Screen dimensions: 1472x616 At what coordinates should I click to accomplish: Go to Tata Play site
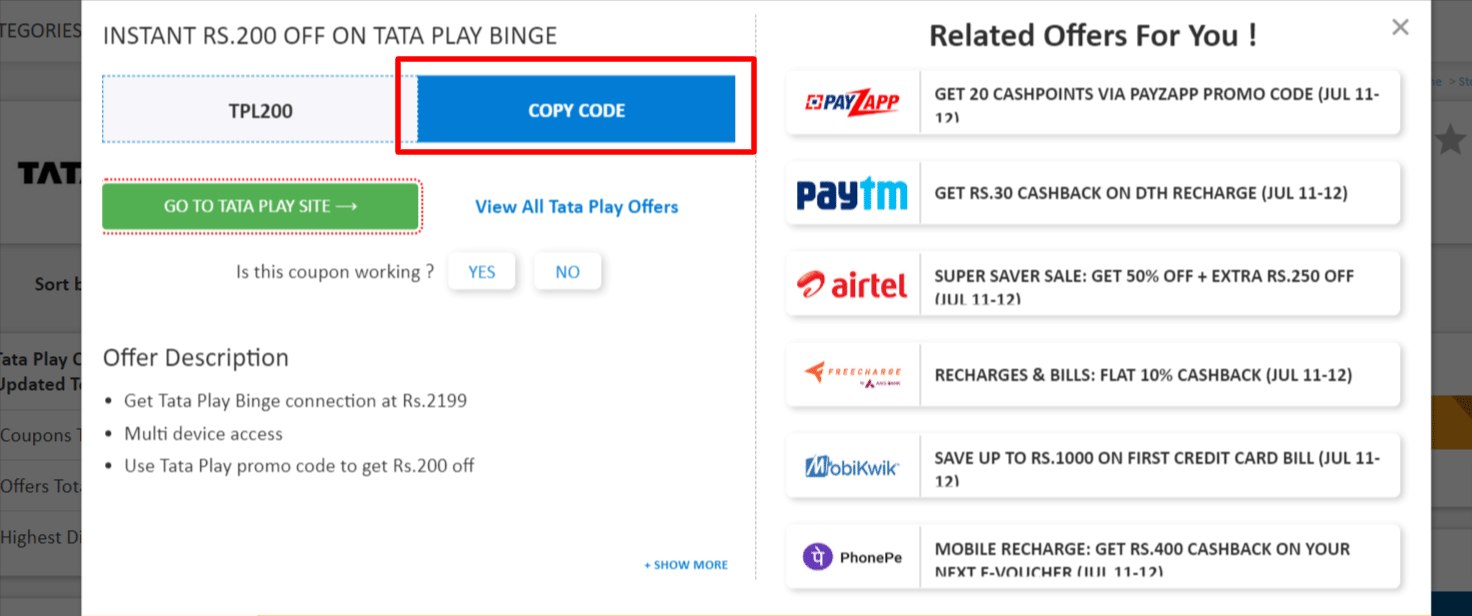click(x=260, y=206)
